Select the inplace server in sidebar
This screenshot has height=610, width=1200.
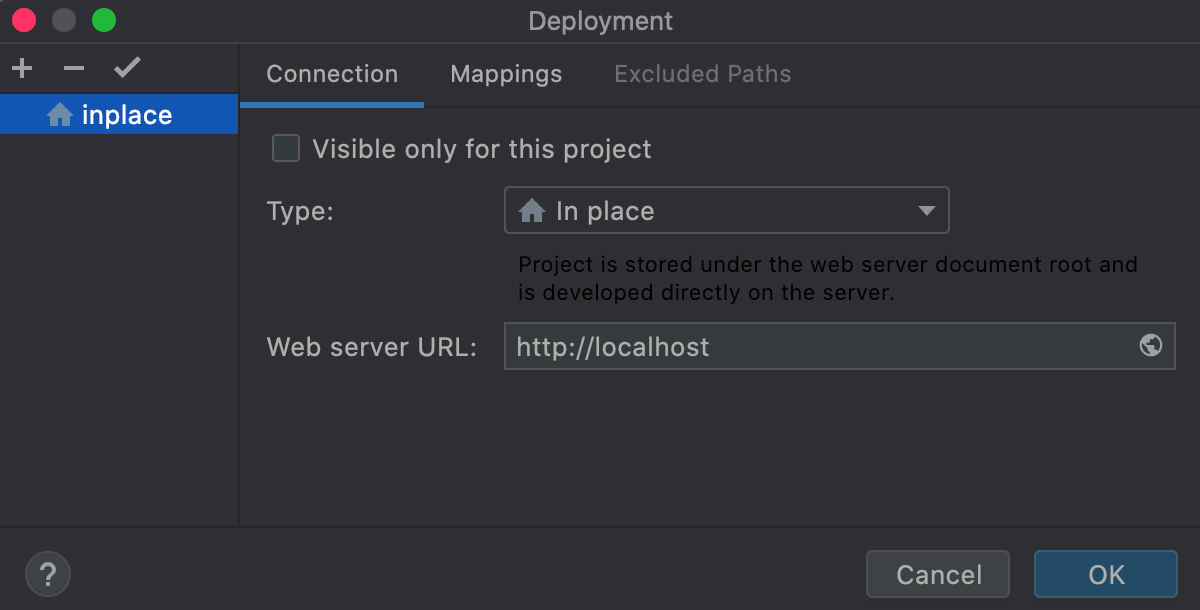tap(119, 114)
